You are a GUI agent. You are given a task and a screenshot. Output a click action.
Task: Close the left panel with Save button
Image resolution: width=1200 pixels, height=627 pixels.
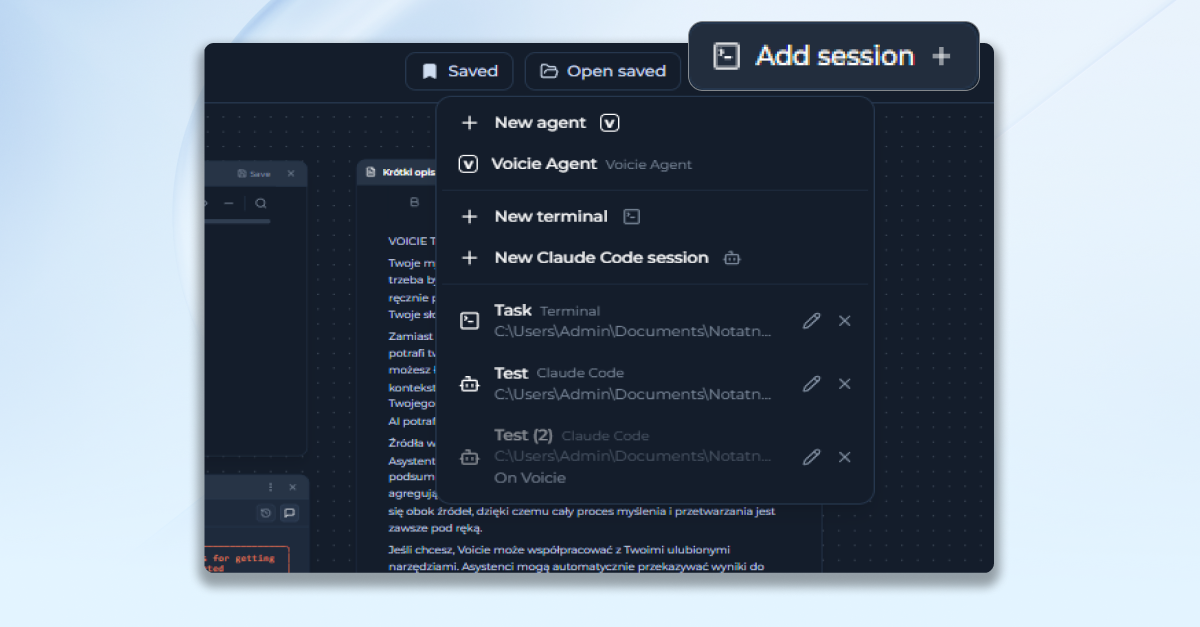tap(291, 174)
